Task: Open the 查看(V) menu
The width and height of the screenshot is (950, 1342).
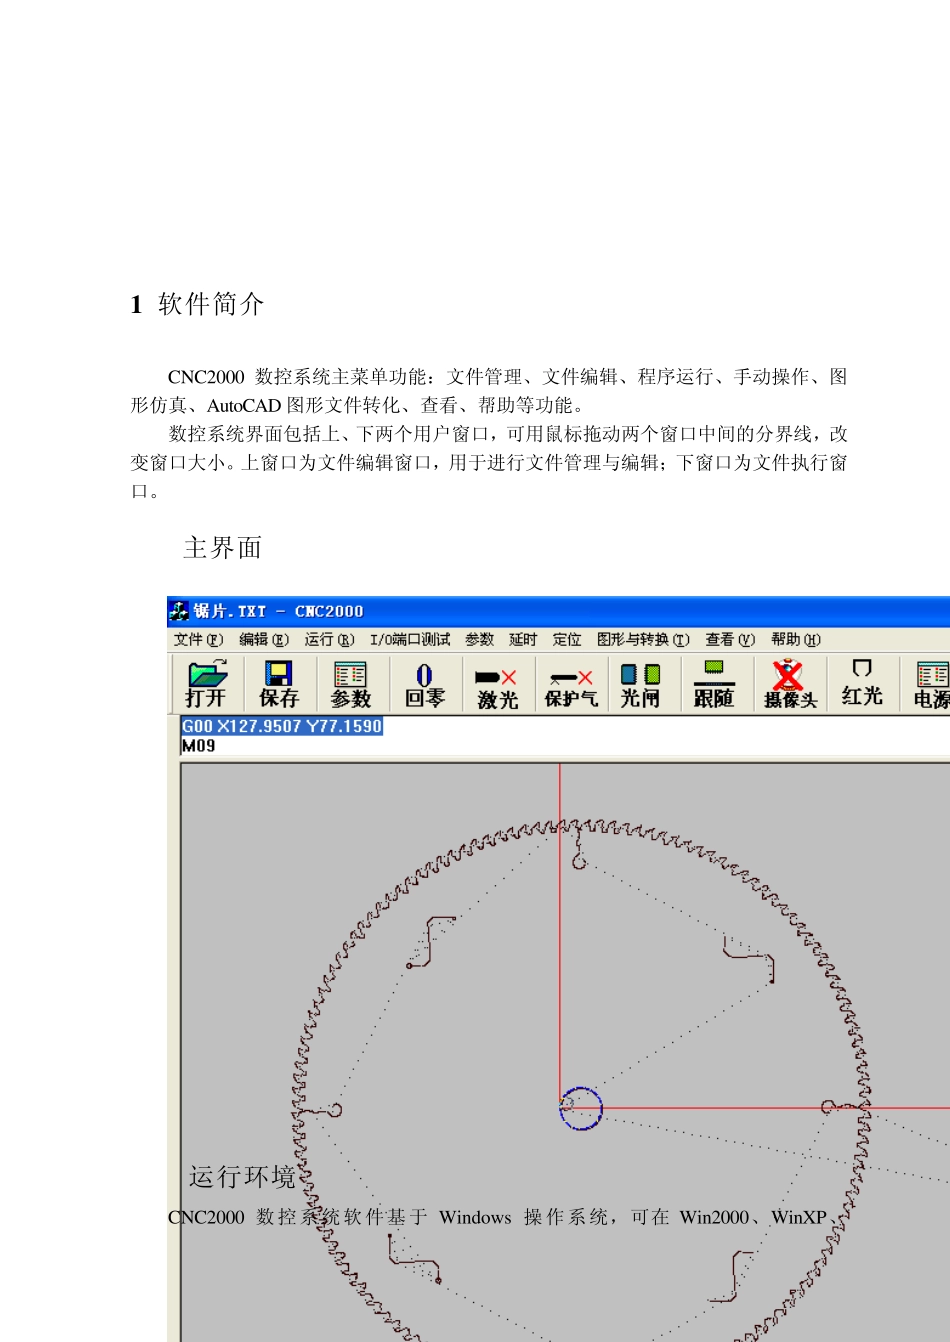Action: (730, 640)
